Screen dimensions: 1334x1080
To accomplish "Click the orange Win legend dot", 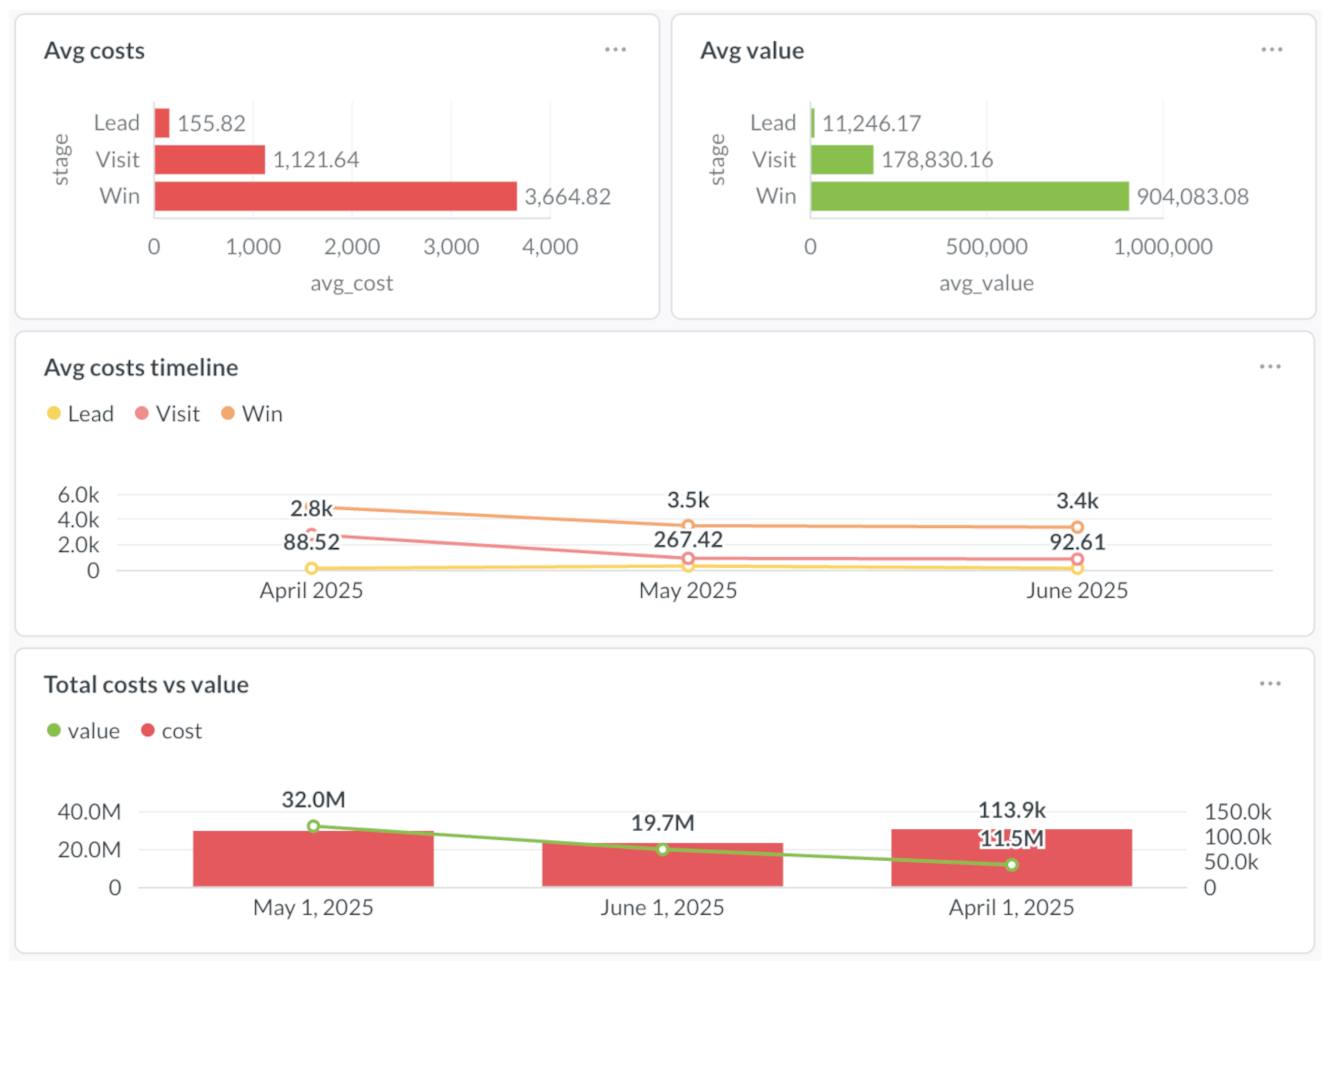I will click(227, 413).
